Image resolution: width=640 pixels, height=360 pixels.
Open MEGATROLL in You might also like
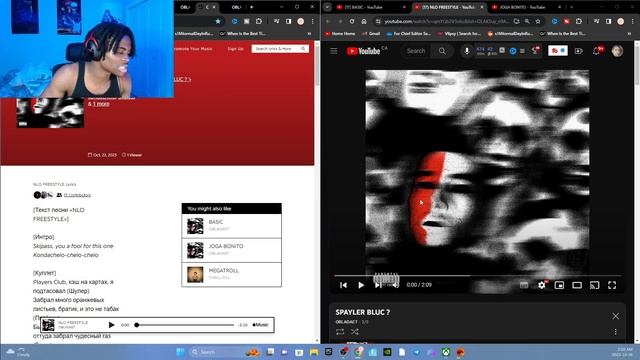(x=231, y=274)
